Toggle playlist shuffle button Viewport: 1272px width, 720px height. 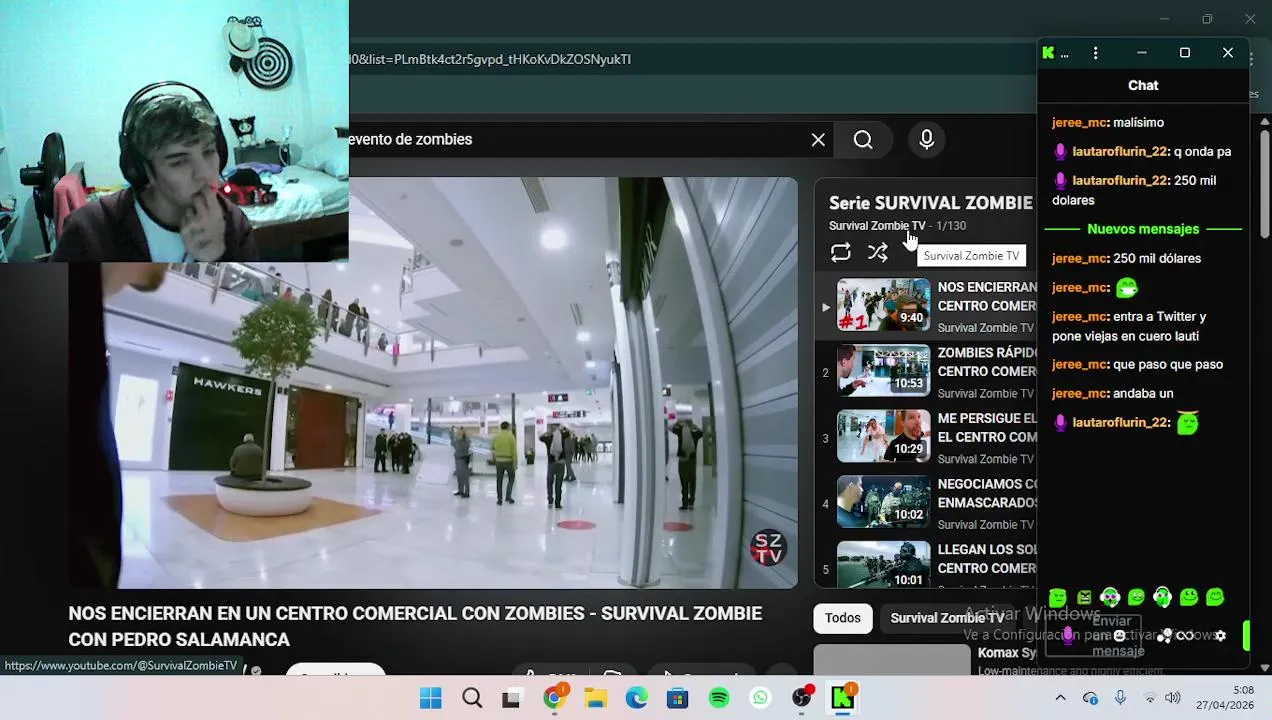[x=877, y=253]
